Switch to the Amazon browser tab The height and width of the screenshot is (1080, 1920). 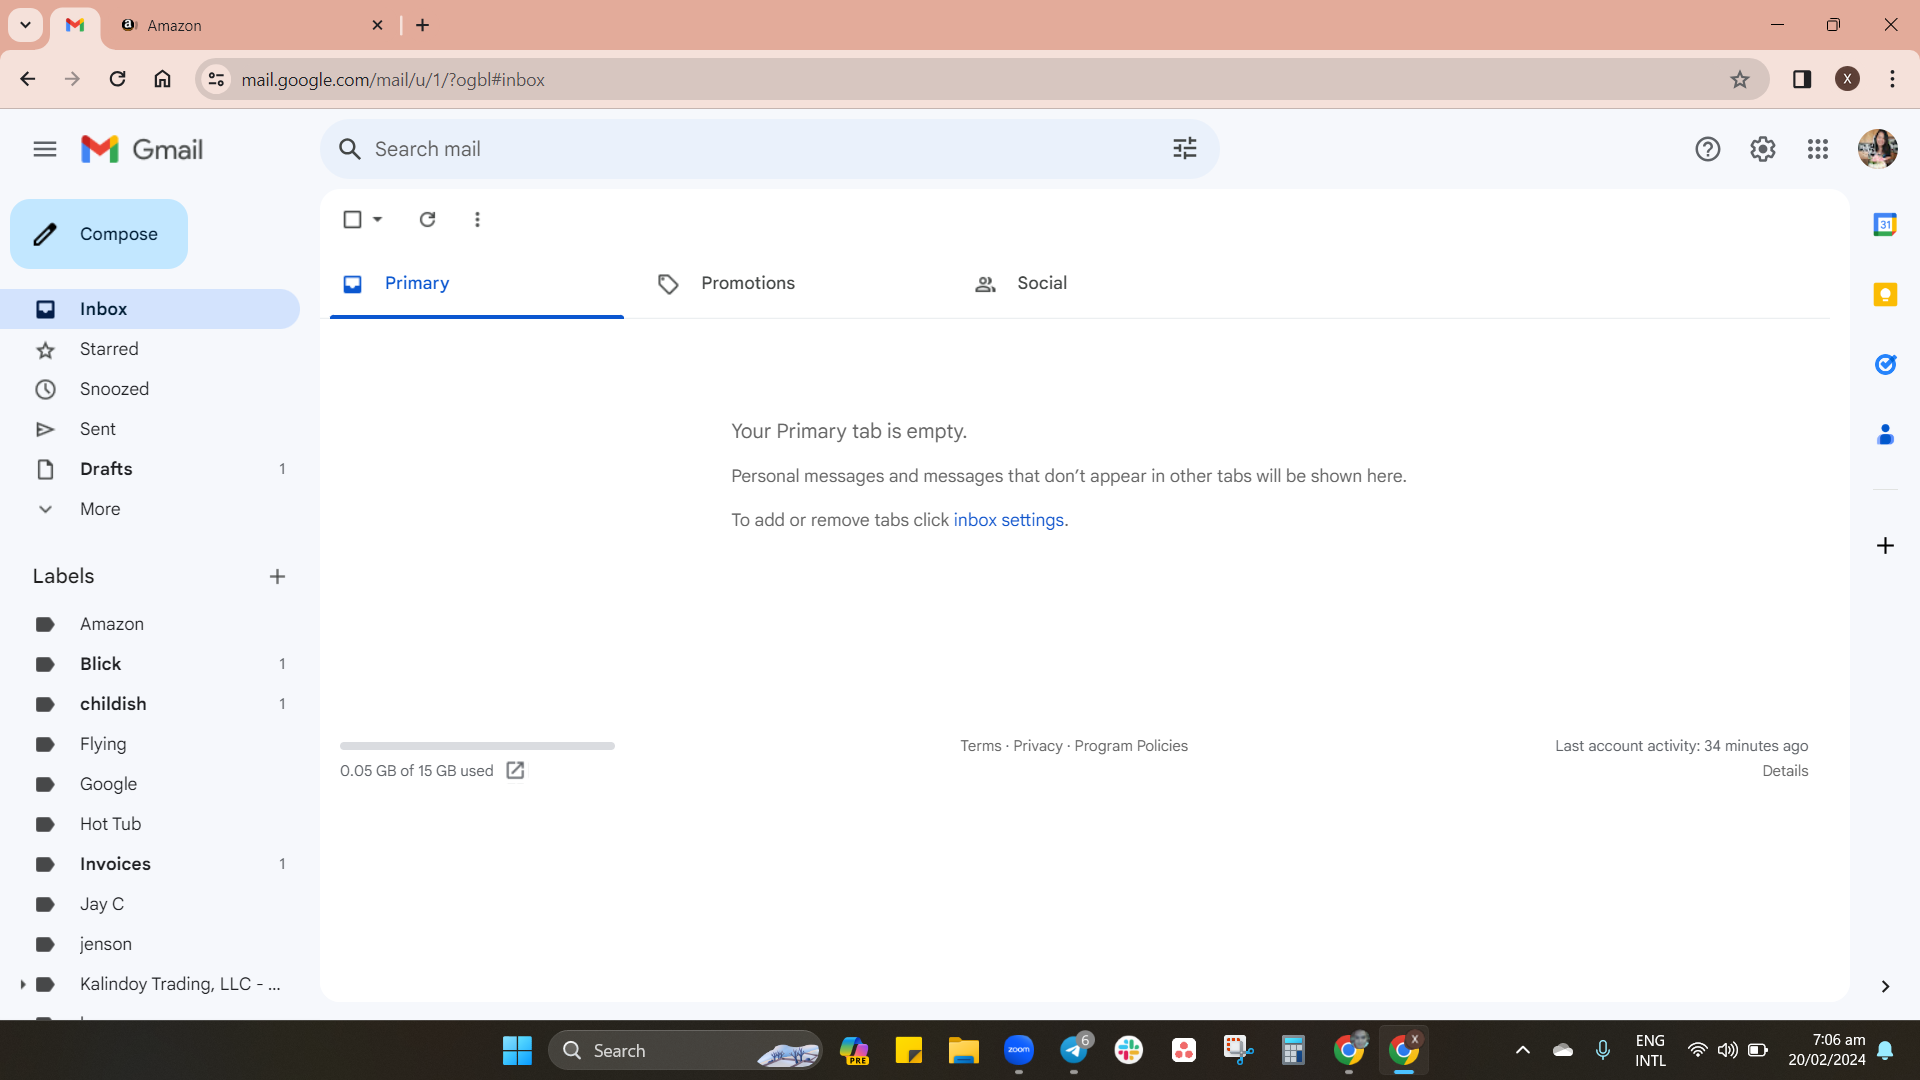pyautogui.click(x=250, y=25)
